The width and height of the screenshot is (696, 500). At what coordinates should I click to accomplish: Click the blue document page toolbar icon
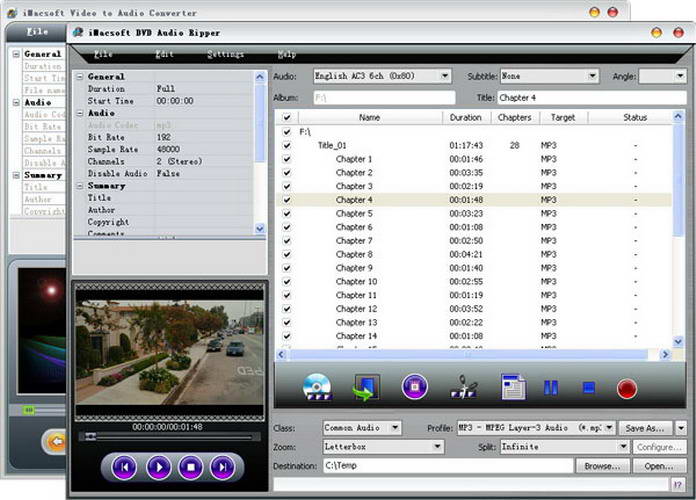point(513,386)
